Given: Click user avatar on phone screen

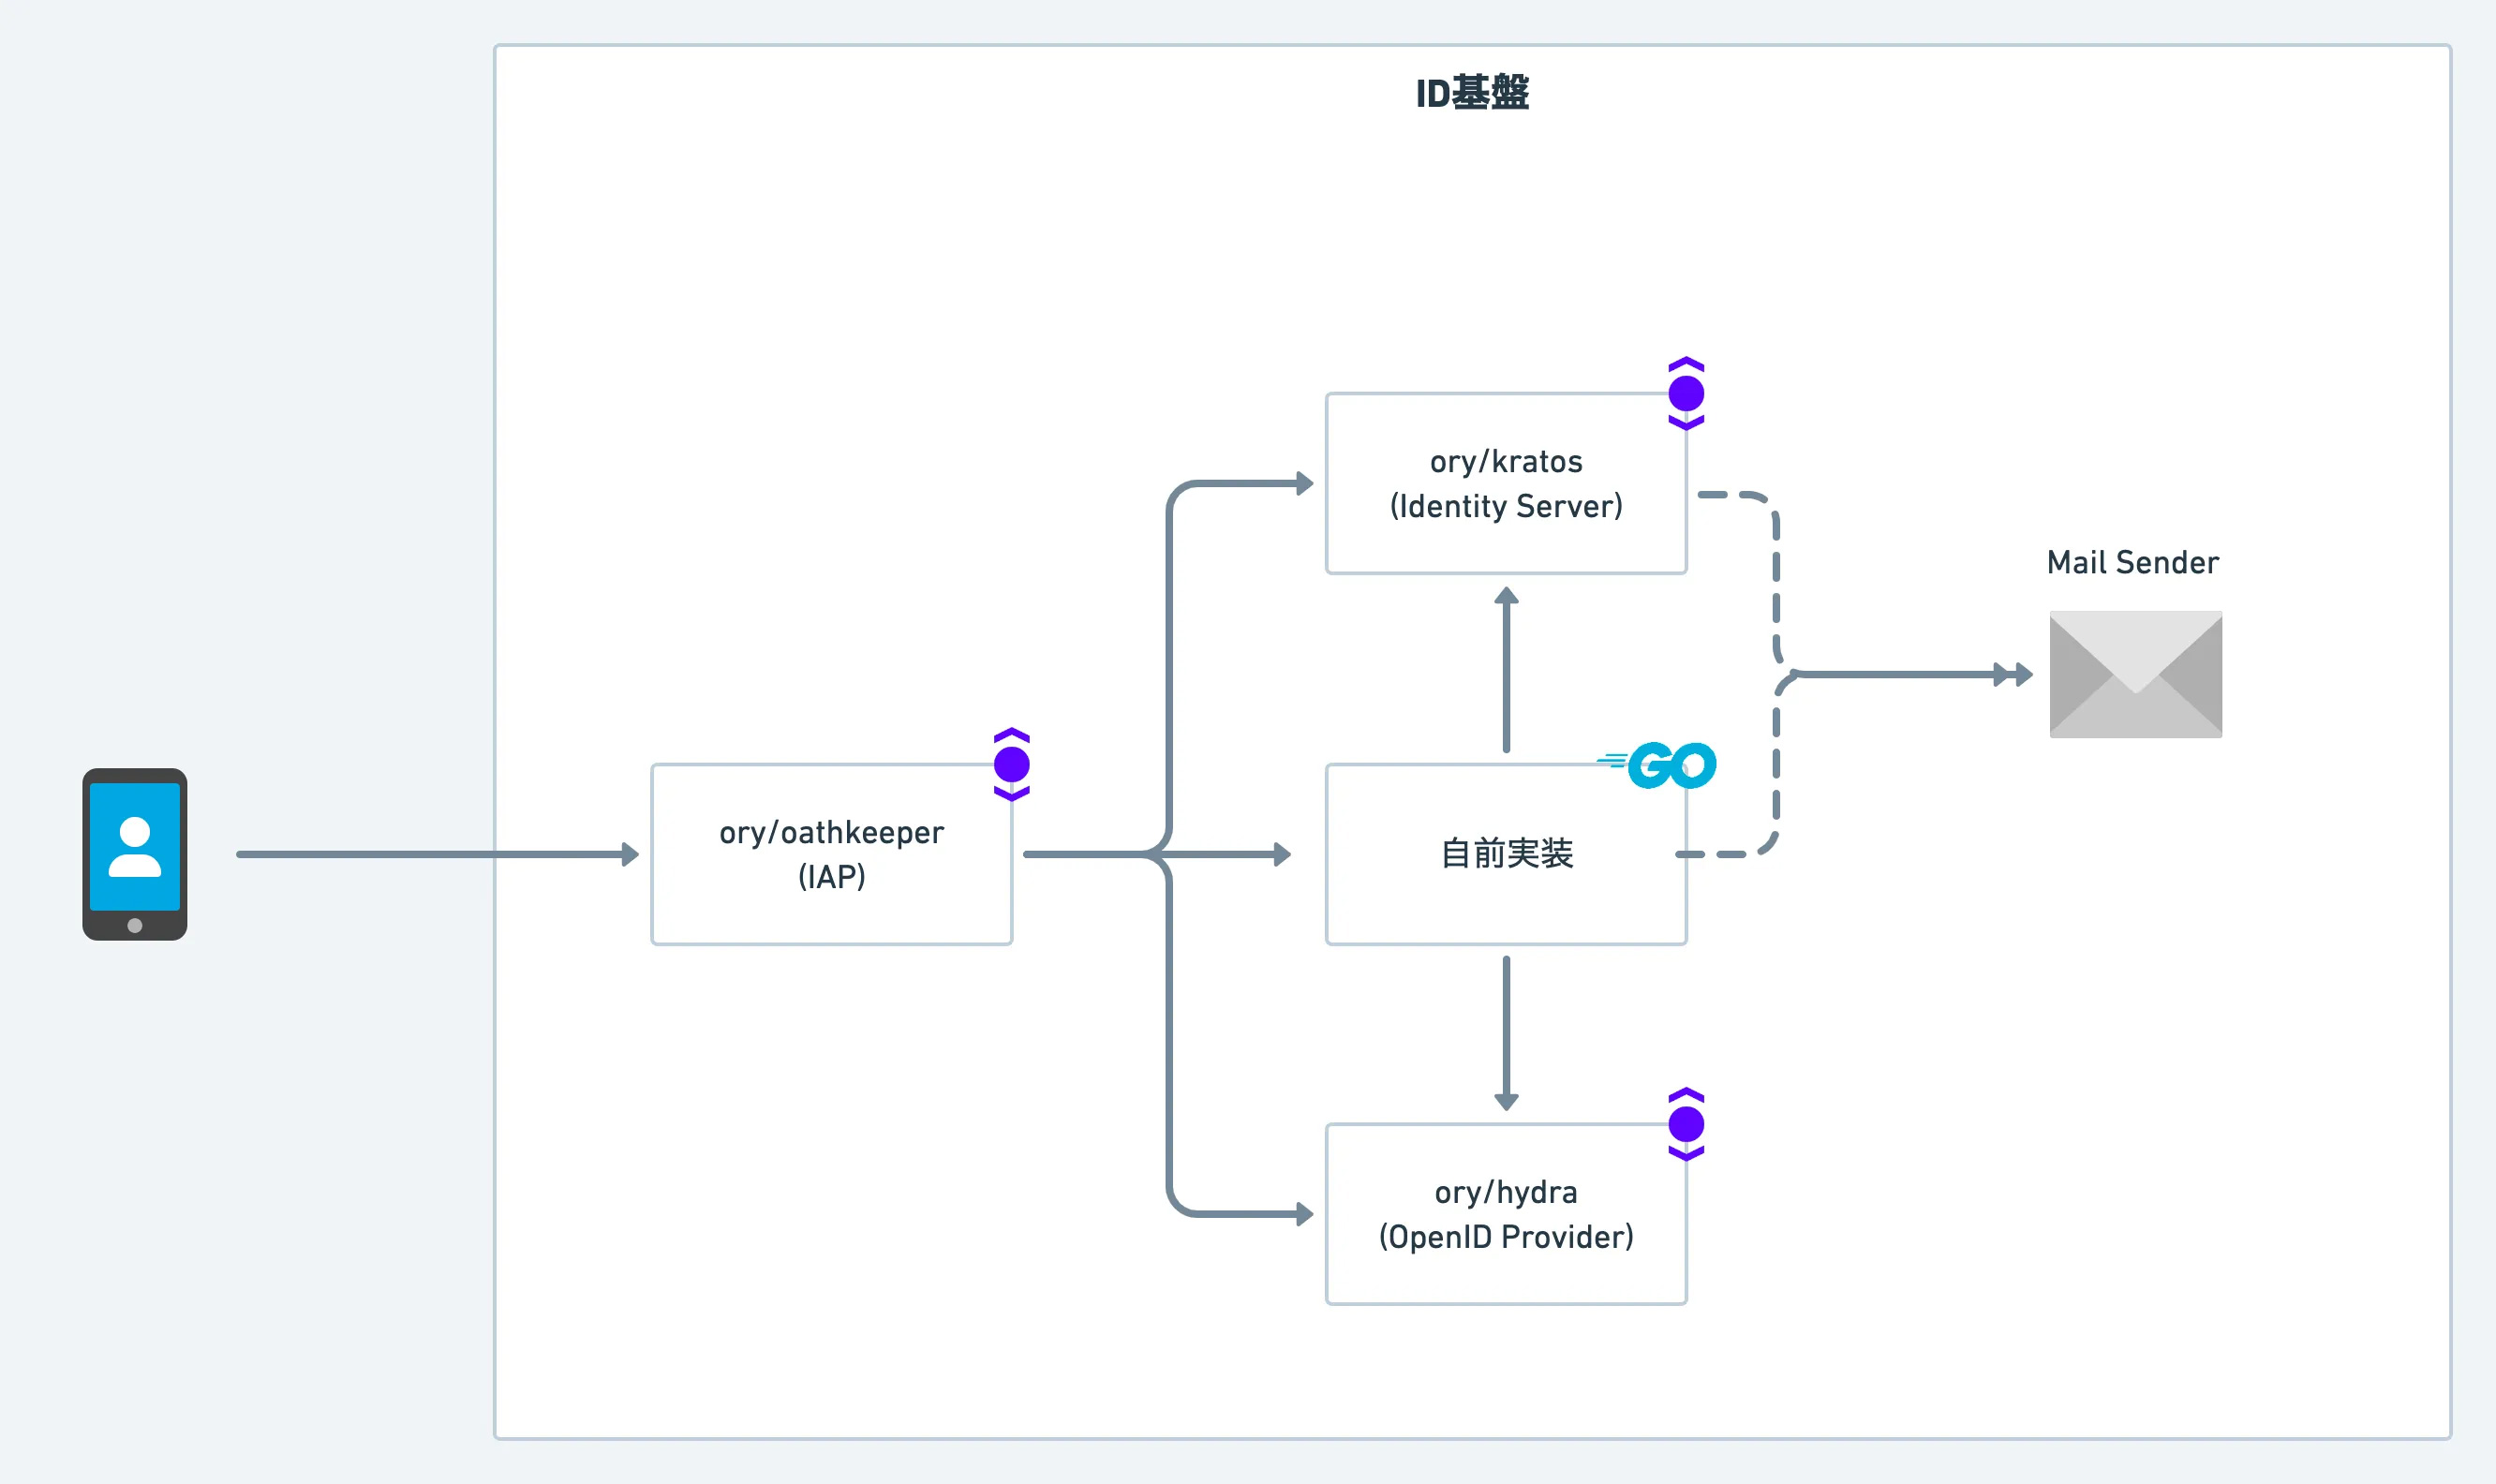Looking at the screenshot, I should coord(134,847).
